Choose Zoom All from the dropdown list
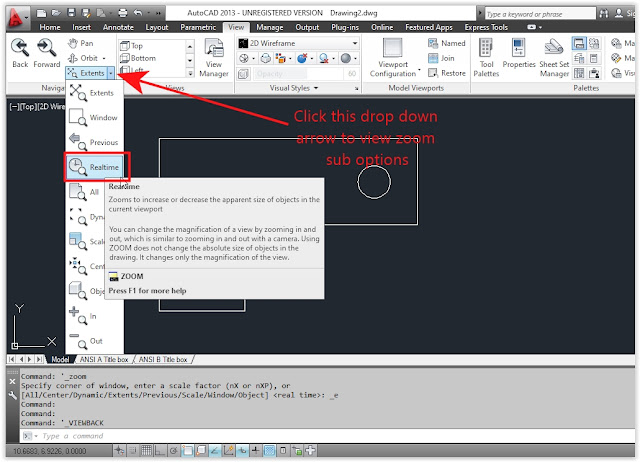The image size is (640, 462). click(86, 192)
